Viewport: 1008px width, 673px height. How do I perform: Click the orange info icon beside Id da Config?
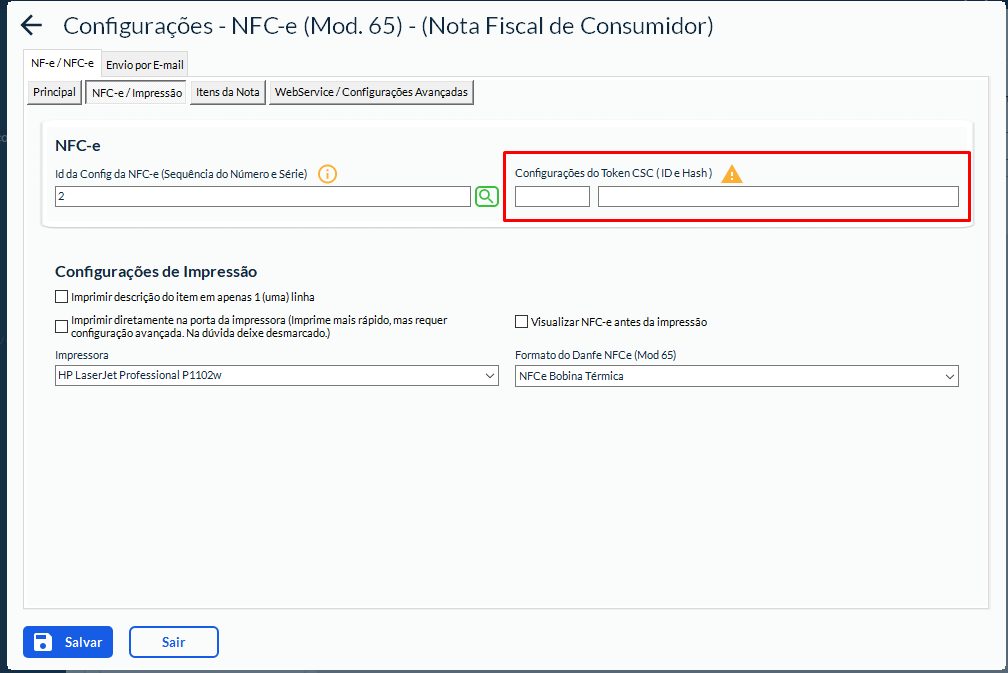(327, 174)
